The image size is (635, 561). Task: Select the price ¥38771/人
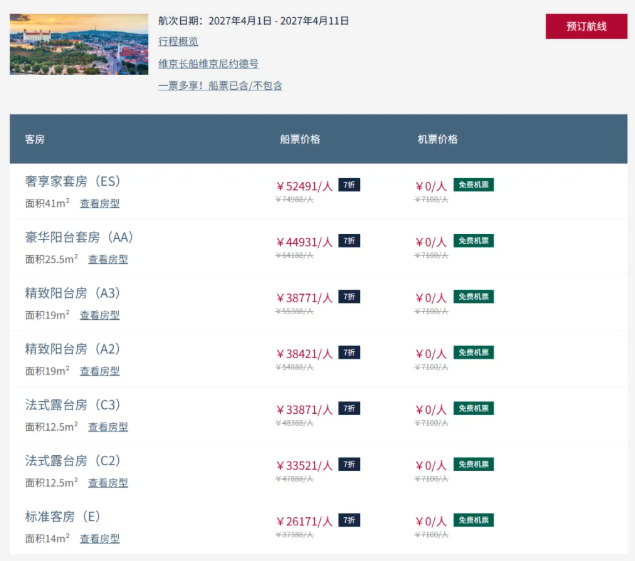click(x=304, y=298)
